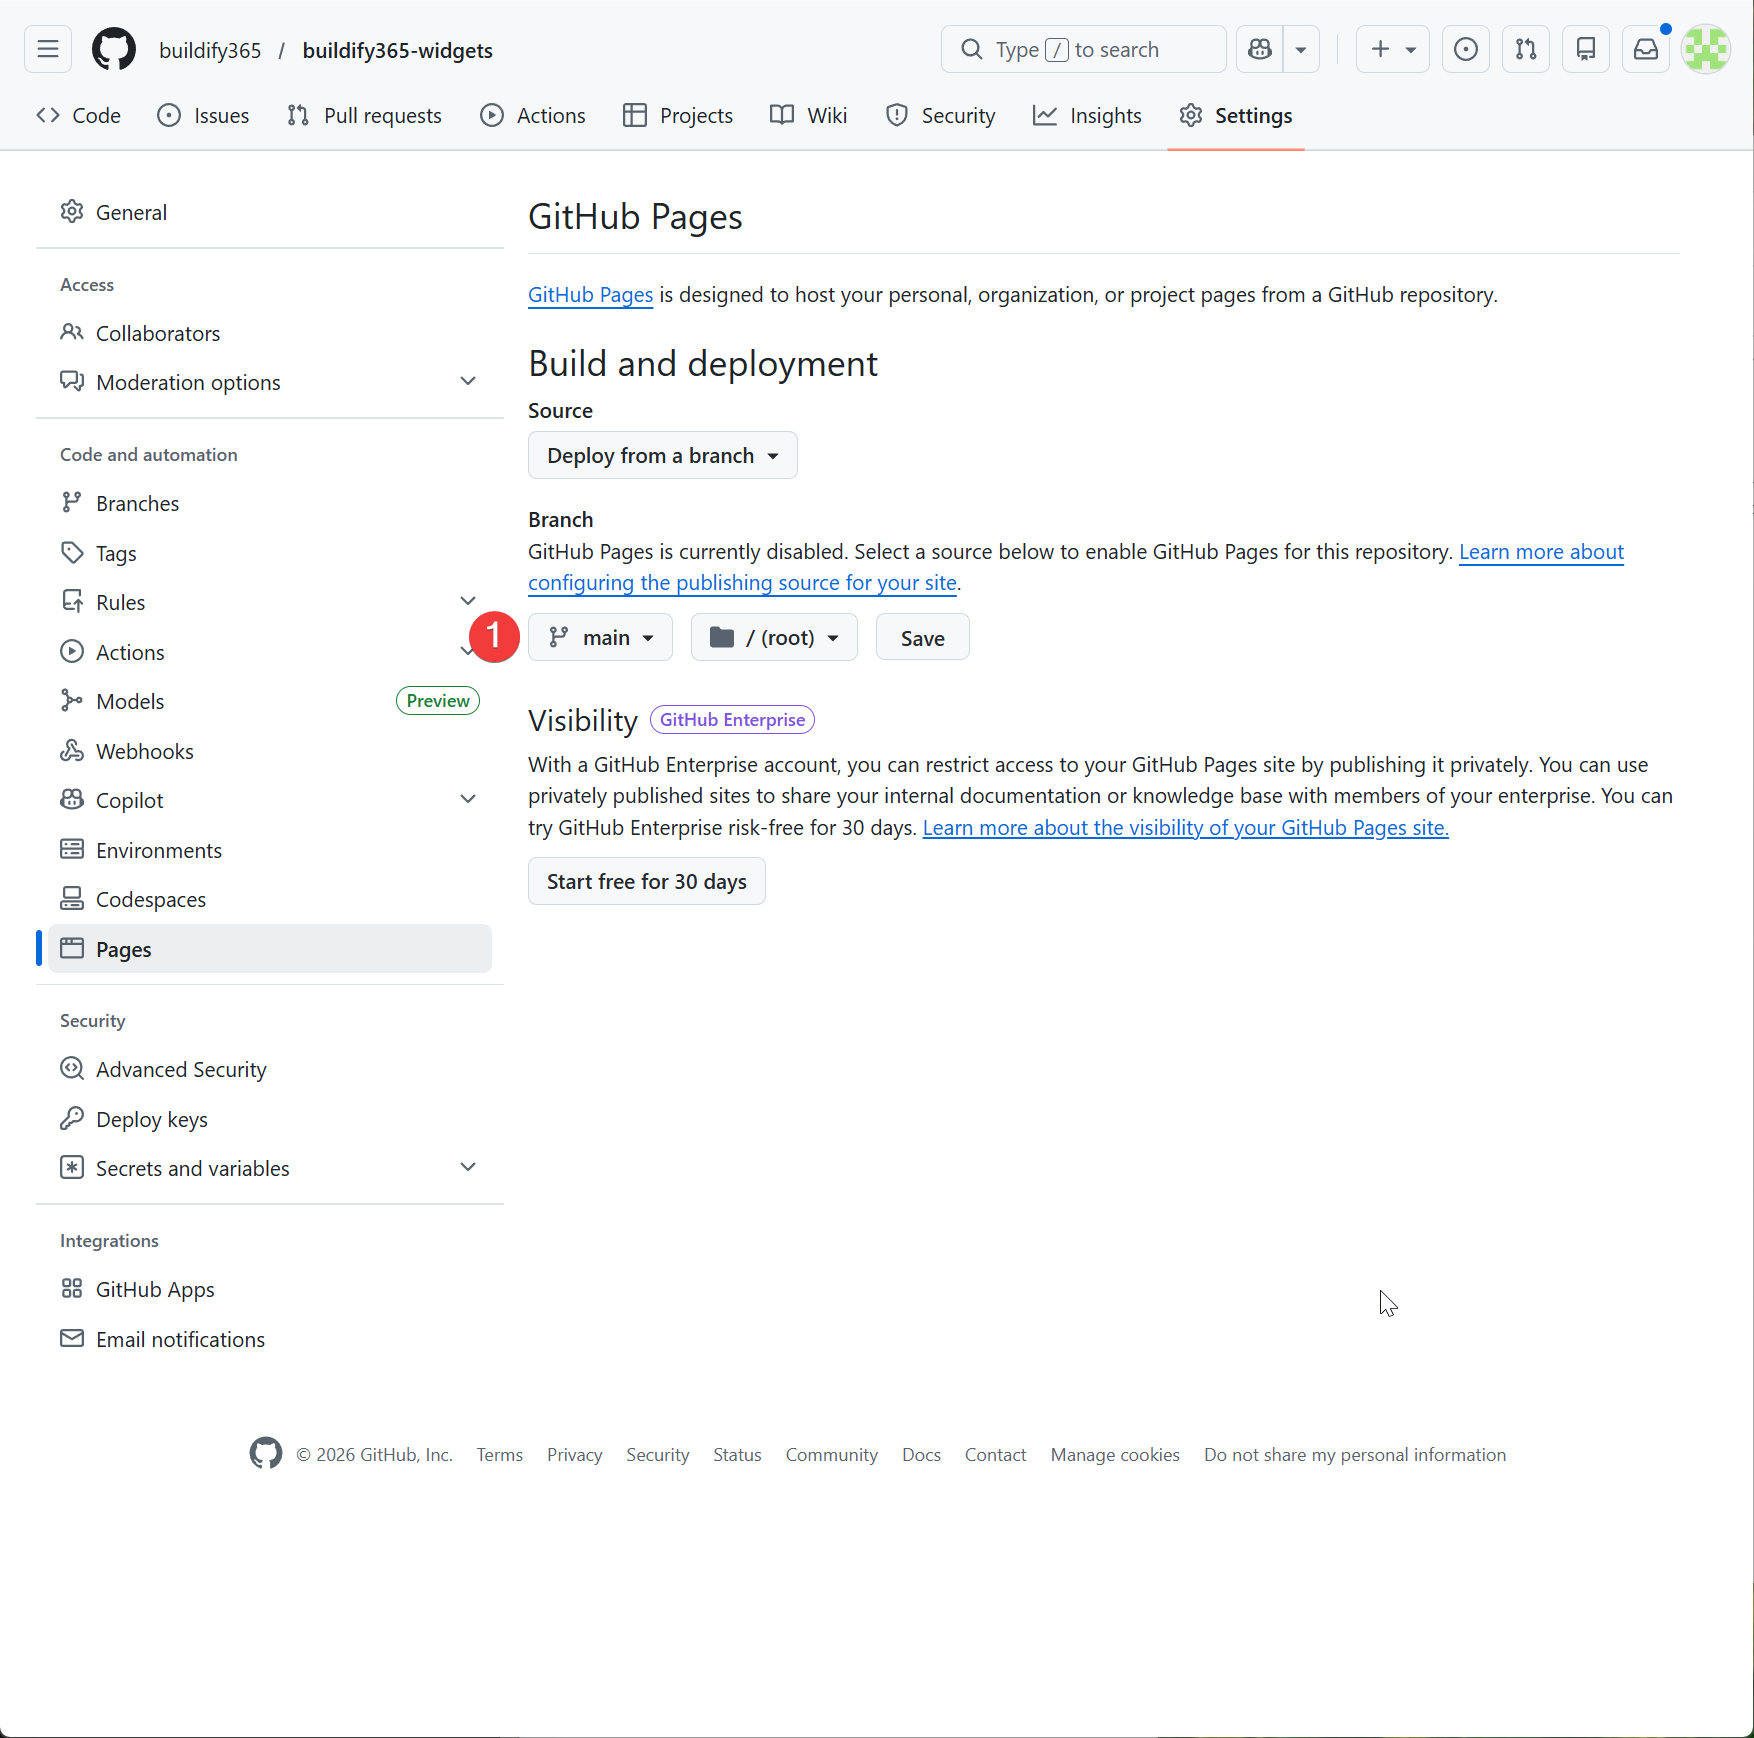The height and width of the screenshot is (1738, 1754).
Task: Expand Secrets and variables chevron
Action: coord(468,1168)
